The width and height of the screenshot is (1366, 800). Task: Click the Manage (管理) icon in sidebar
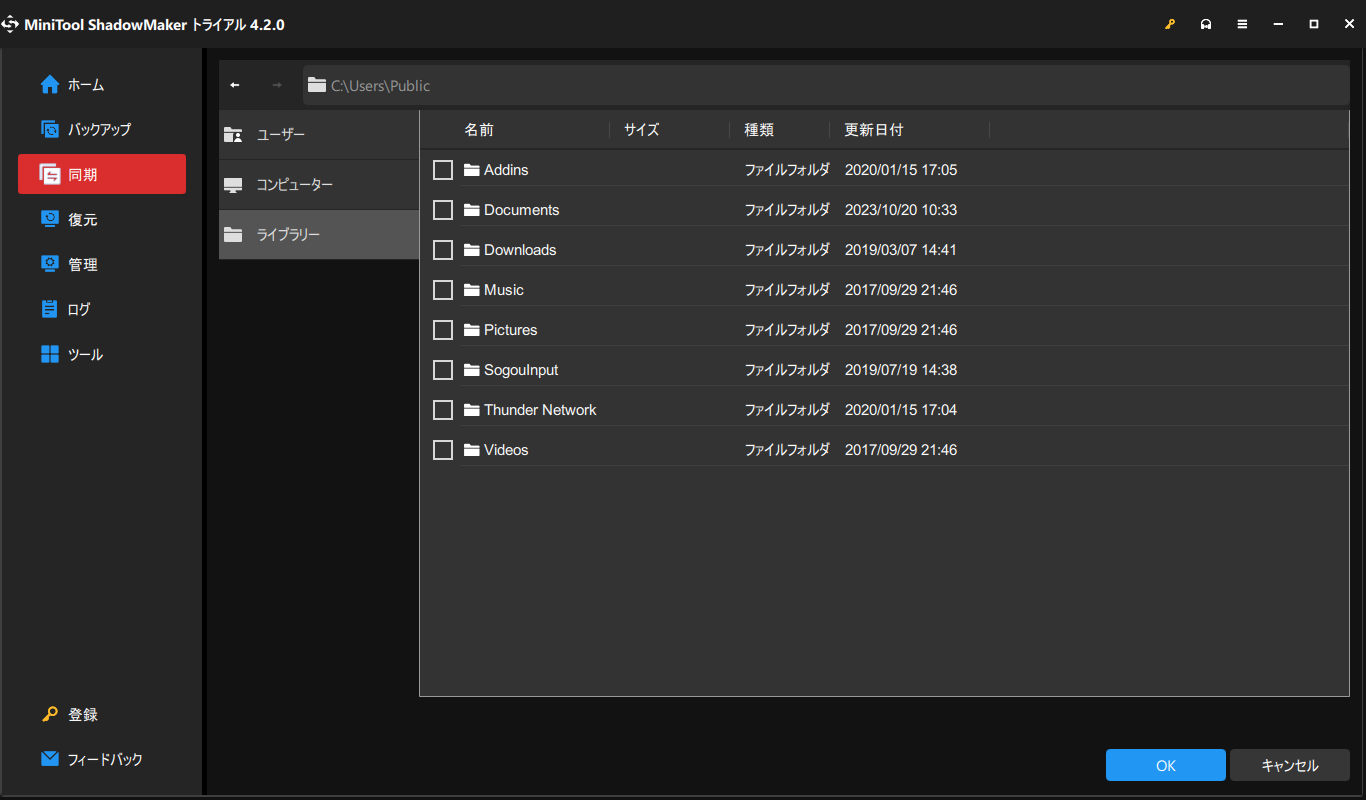(50, 264)
